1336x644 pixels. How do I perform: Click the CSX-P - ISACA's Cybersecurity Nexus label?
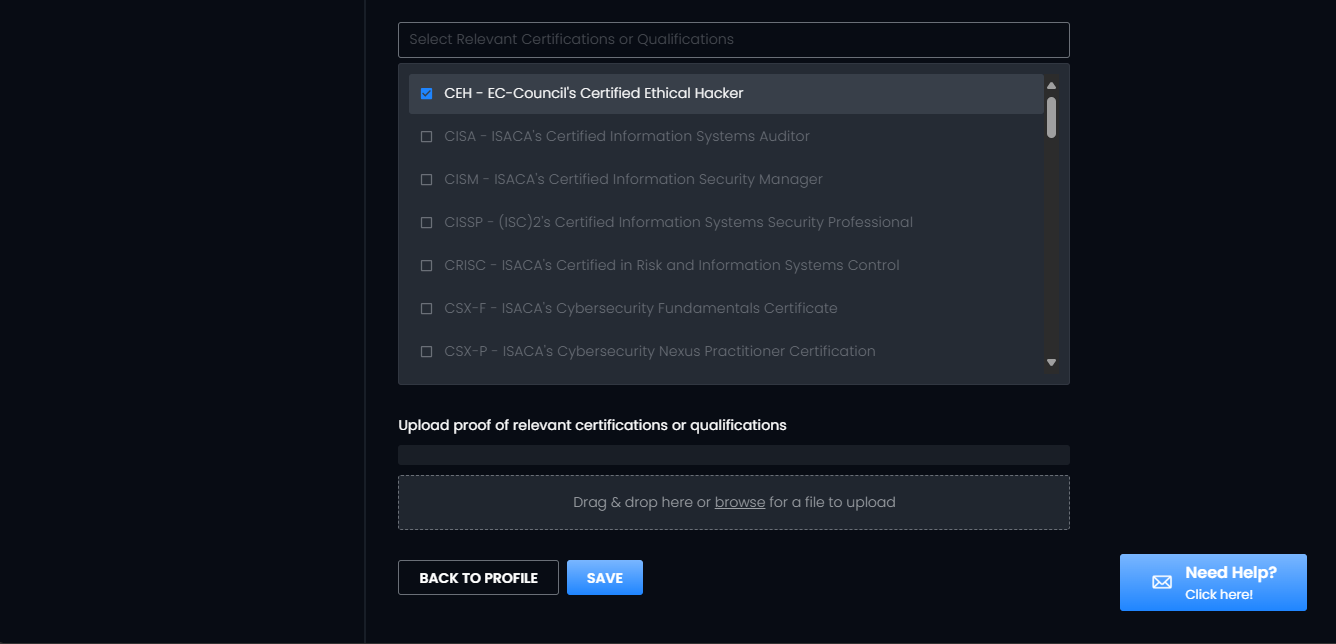pos(660,351)
